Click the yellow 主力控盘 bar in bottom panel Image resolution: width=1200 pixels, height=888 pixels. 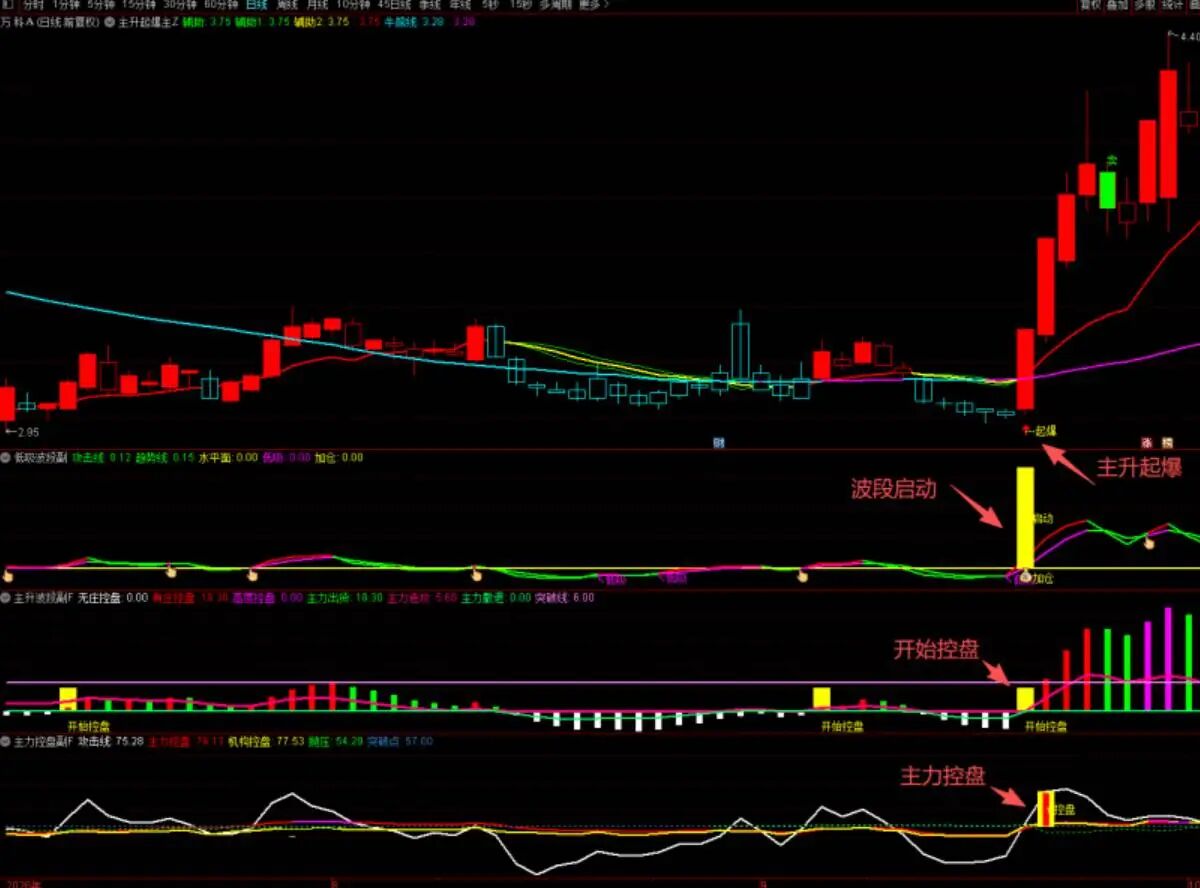click(x=1046, y=808)
